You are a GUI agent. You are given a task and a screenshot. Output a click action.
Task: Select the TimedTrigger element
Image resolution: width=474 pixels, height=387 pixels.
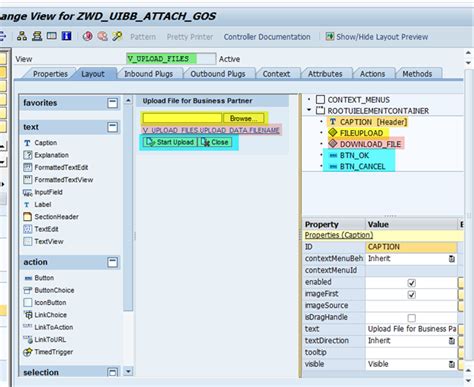tap(48, 352)
